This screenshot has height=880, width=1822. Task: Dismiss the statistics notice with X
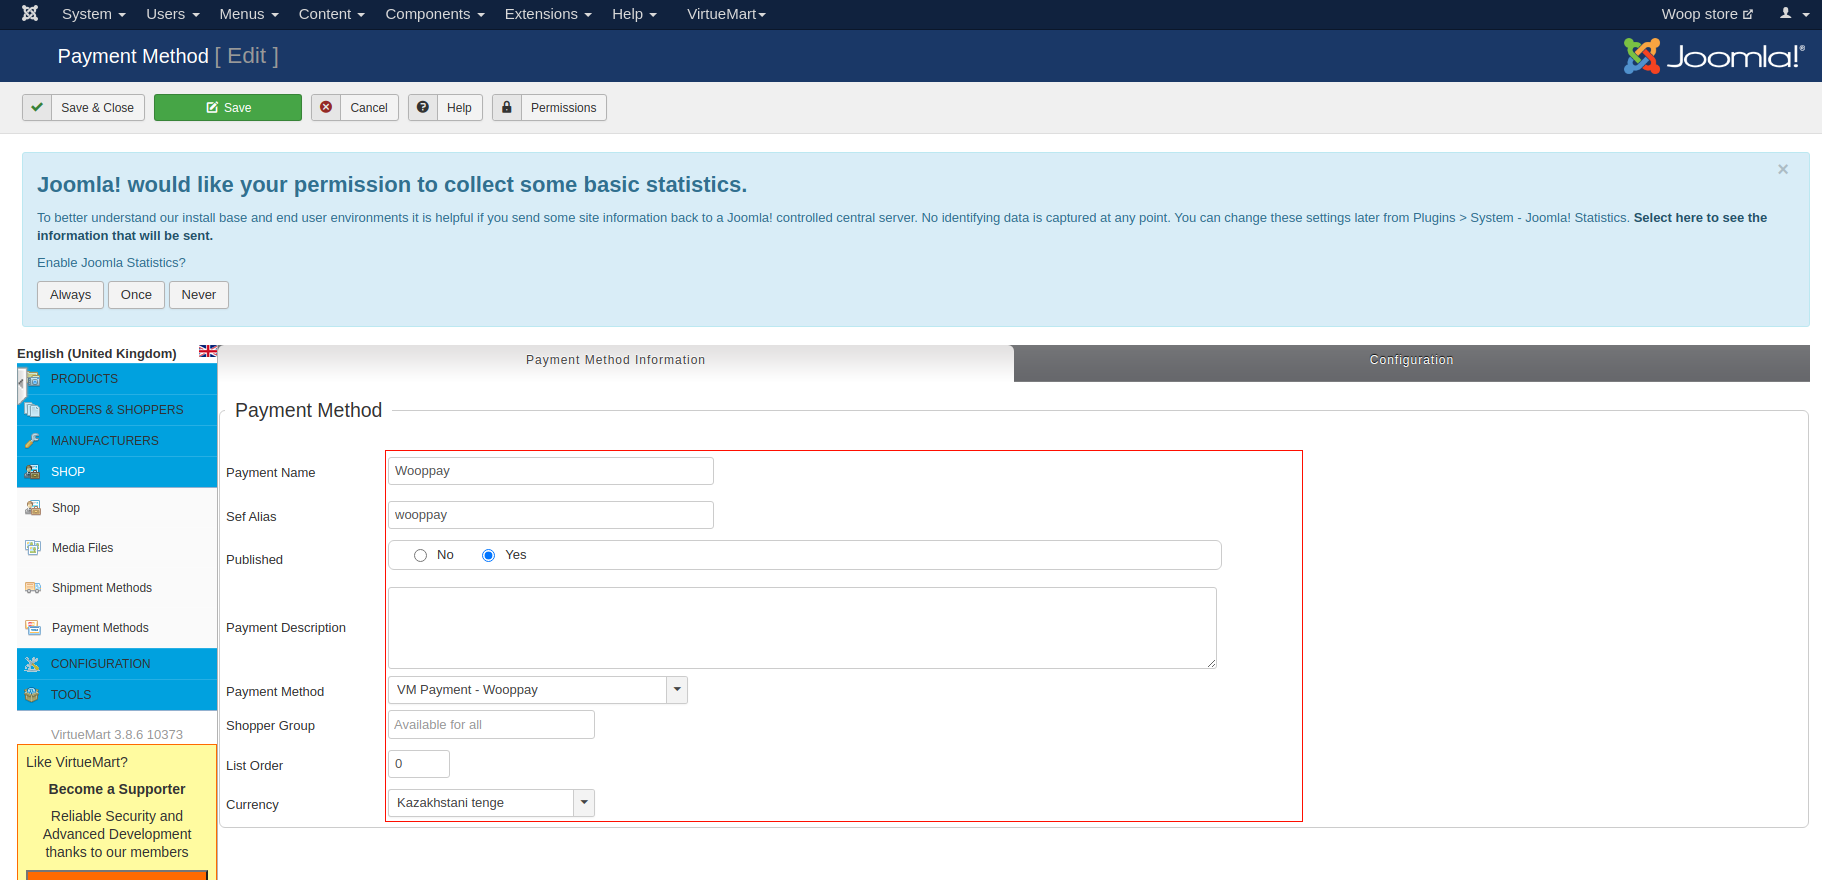1783,170
